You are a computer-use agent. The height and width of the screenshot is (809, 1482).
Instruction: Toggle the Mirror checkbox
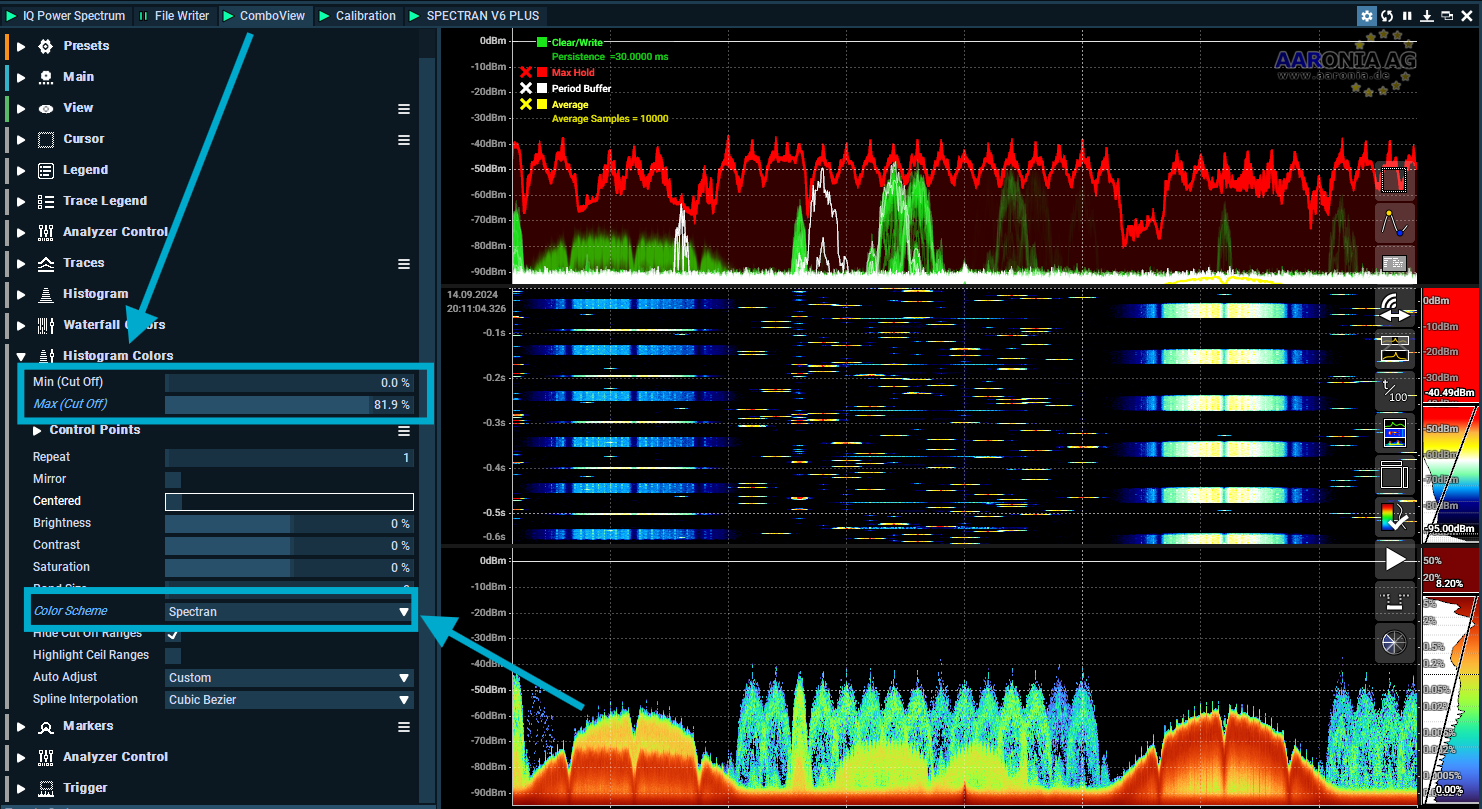coord(173,479)
